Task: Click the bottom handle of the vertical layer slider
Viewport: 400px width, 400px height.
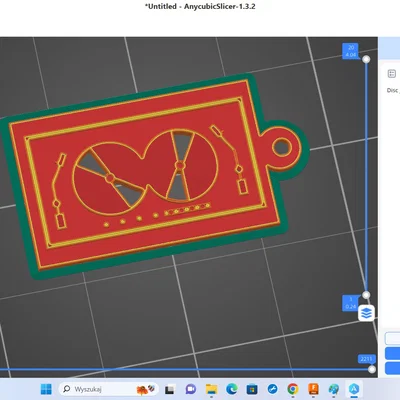Action: 366,295
